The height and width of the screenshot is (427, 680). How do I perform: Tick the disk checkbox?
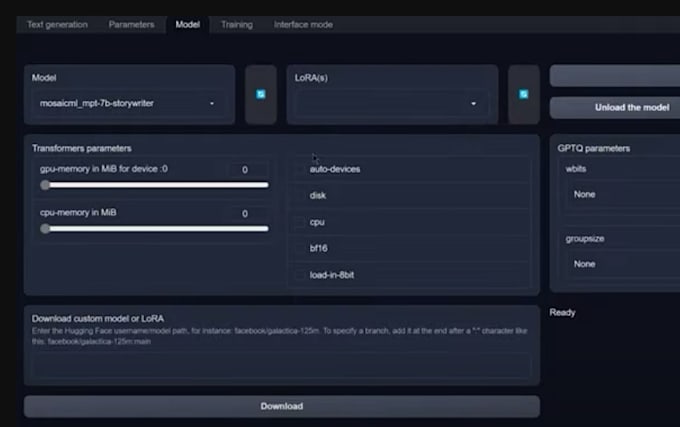point(300,196)
